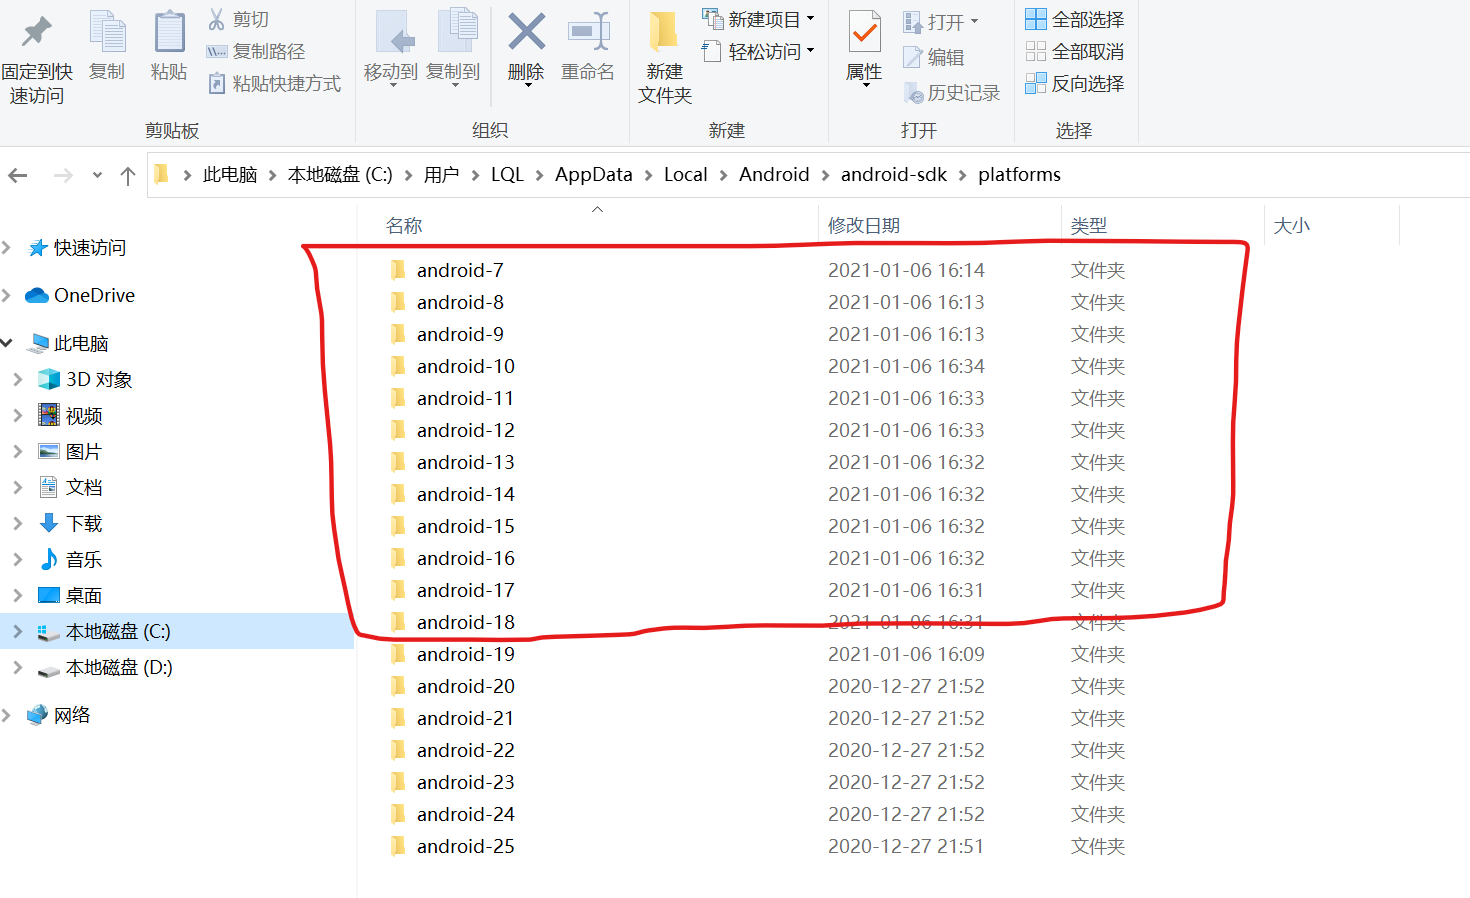The height and width of the screenshot is (898, 1470).
Task: Sort by the 类型 column header
Action: point(1089,225)
